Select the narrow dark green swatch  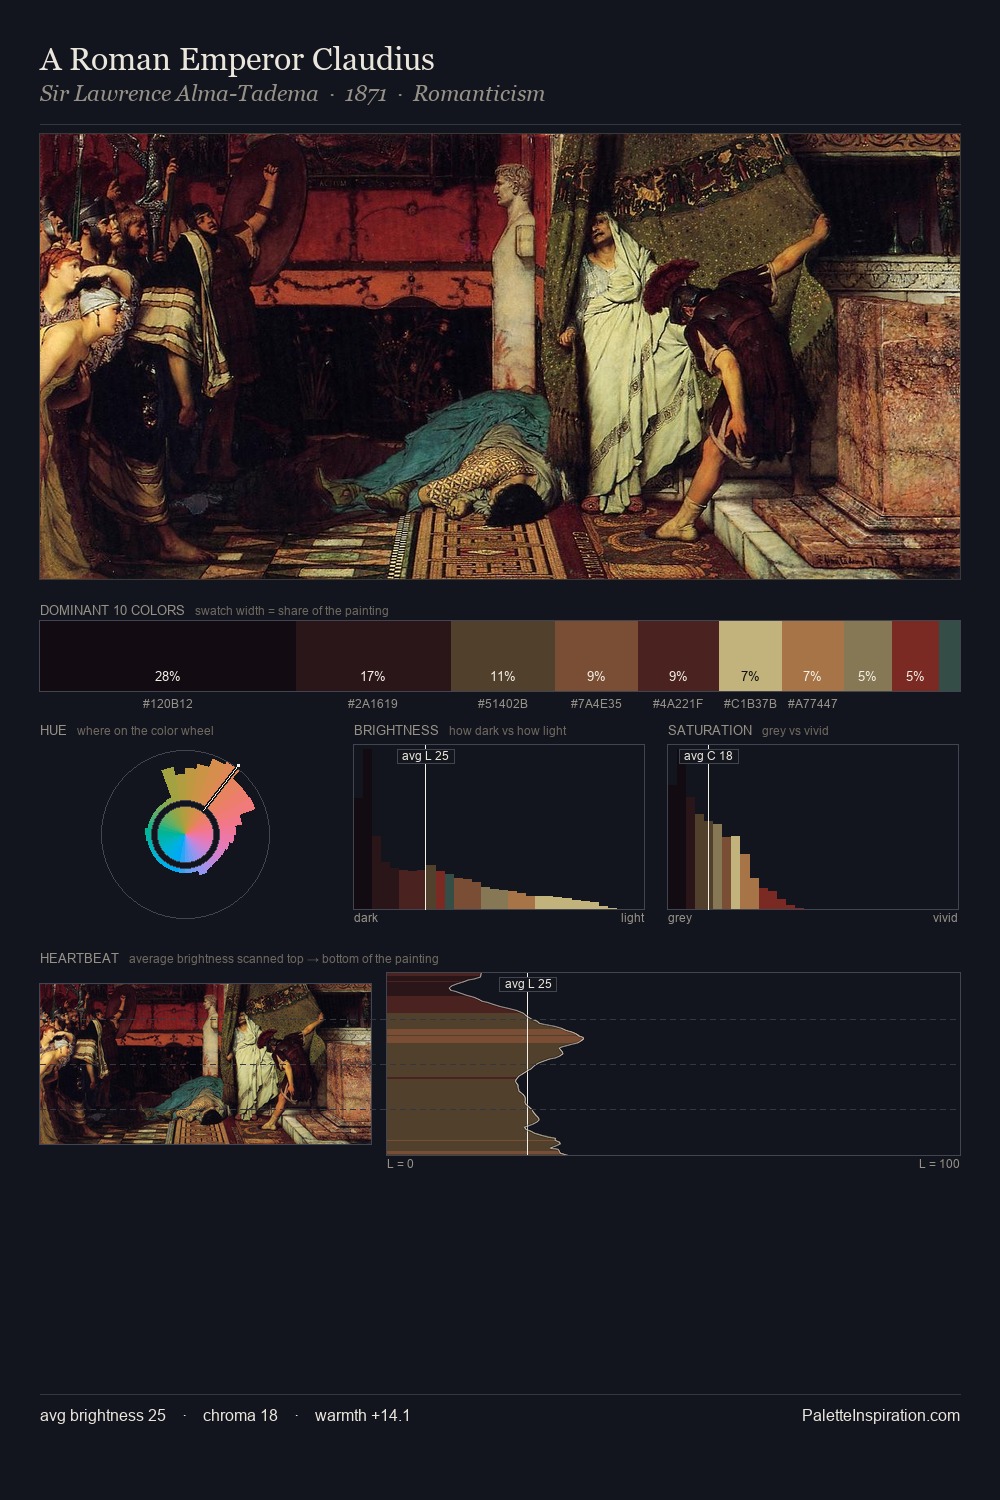950,656
